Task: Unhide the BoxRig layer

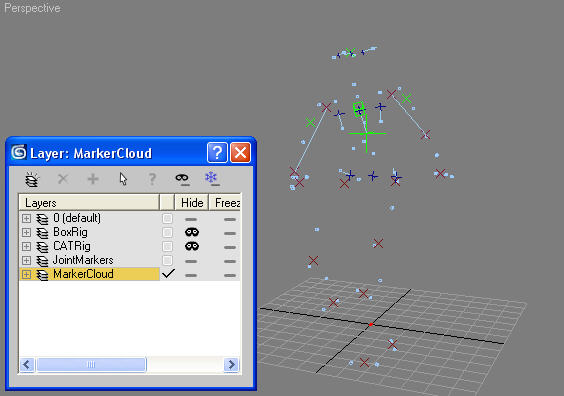Action: pyautogui.click(x=192, y=232)
